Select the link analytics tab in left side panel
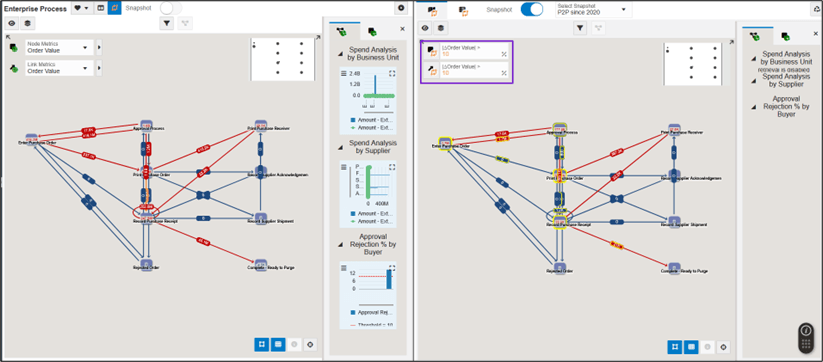Viewport: 823px width, 362px height. [x=342, y=32]
